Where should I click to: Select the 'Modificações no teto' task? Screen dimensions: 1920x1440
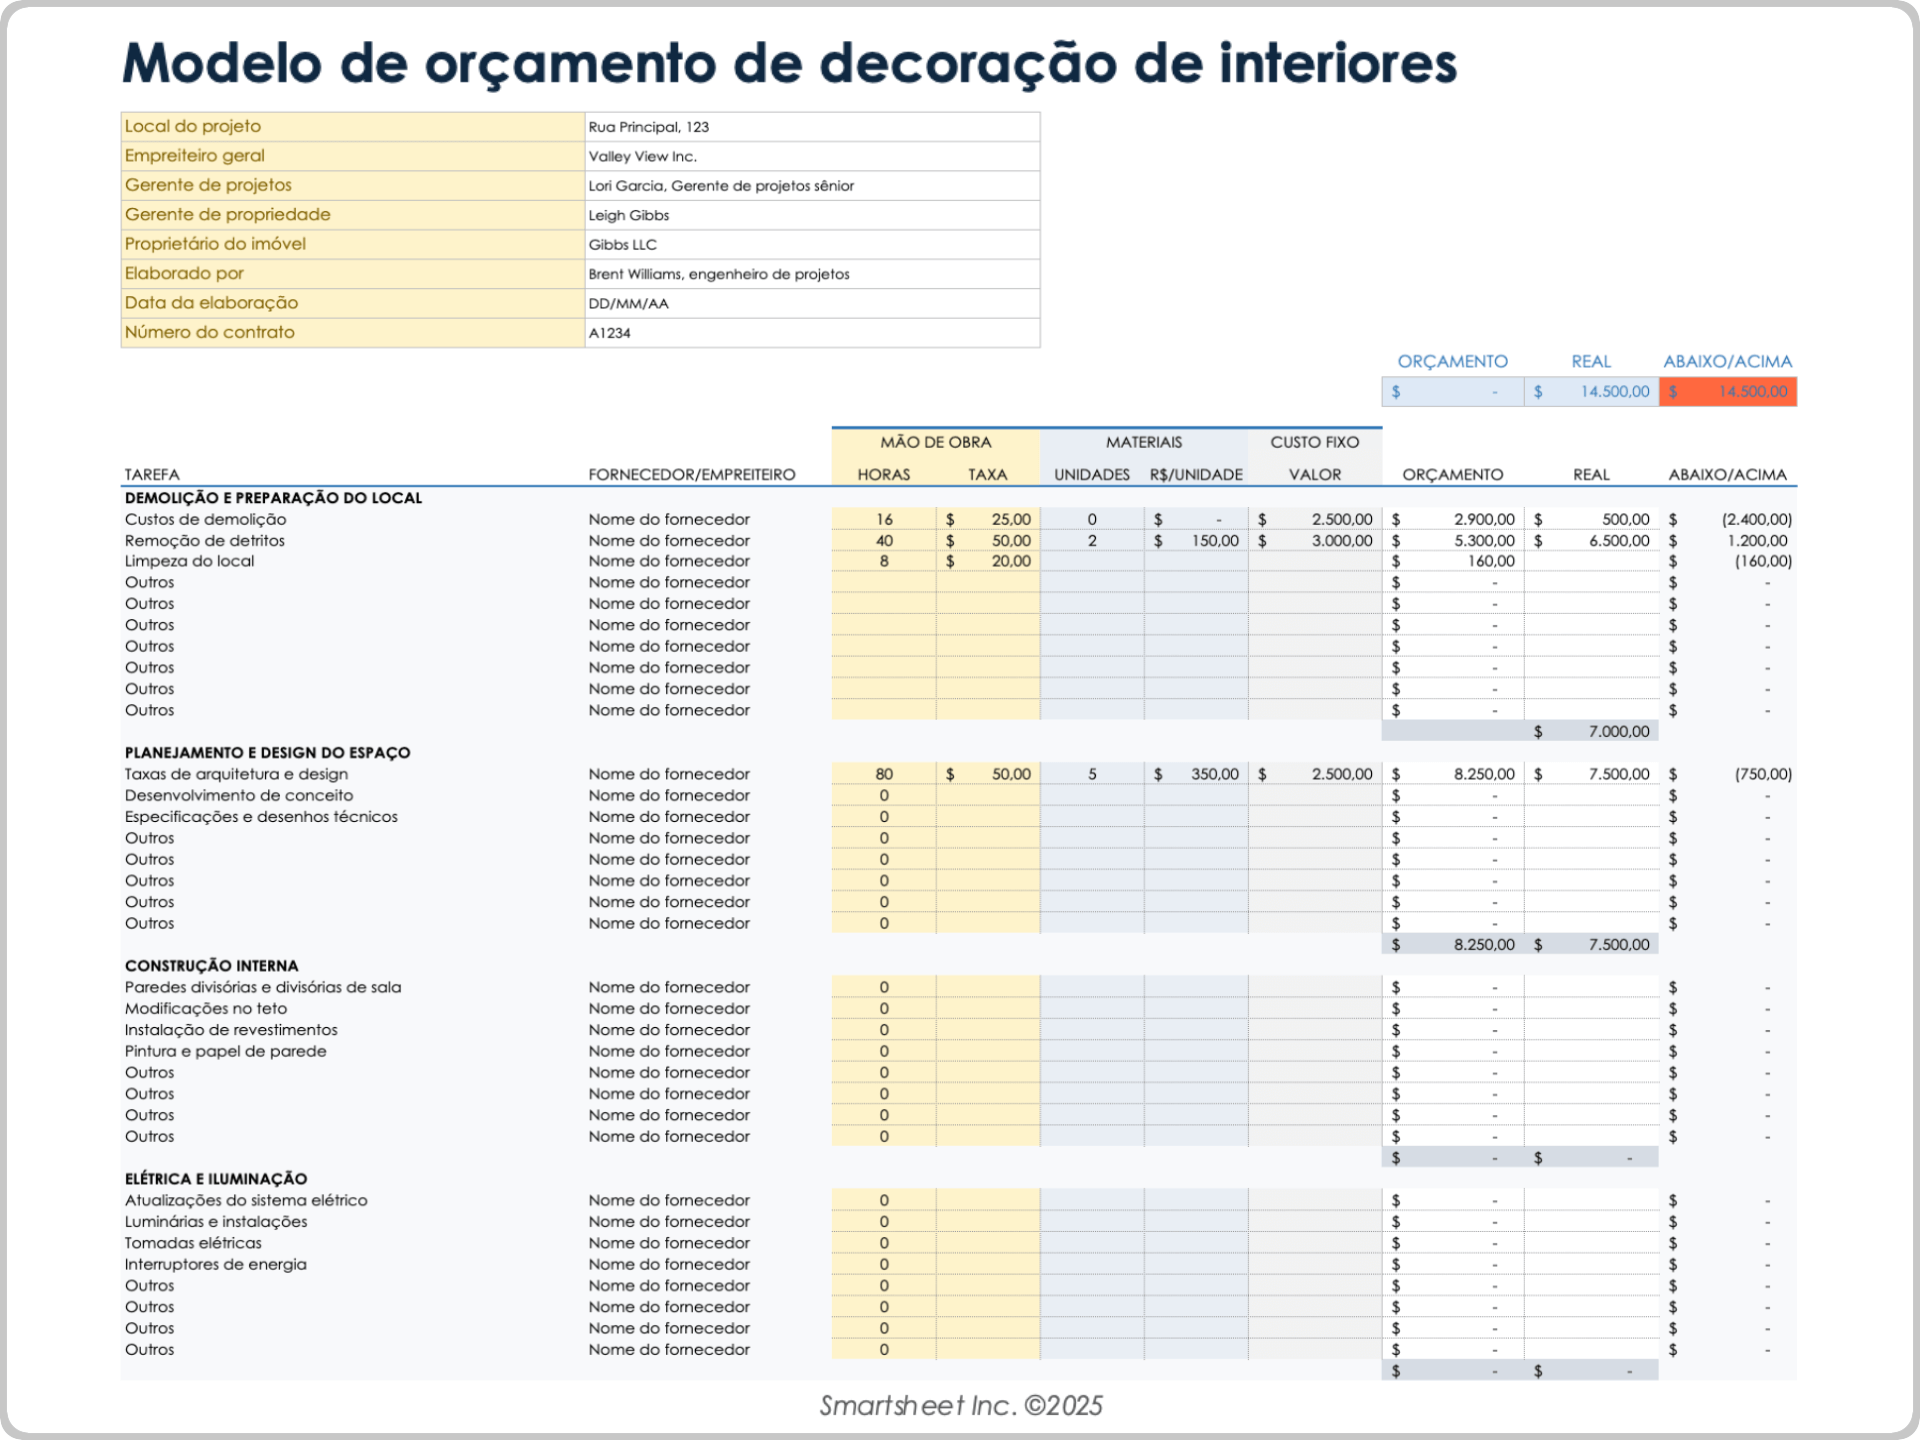pos(205,1009)
